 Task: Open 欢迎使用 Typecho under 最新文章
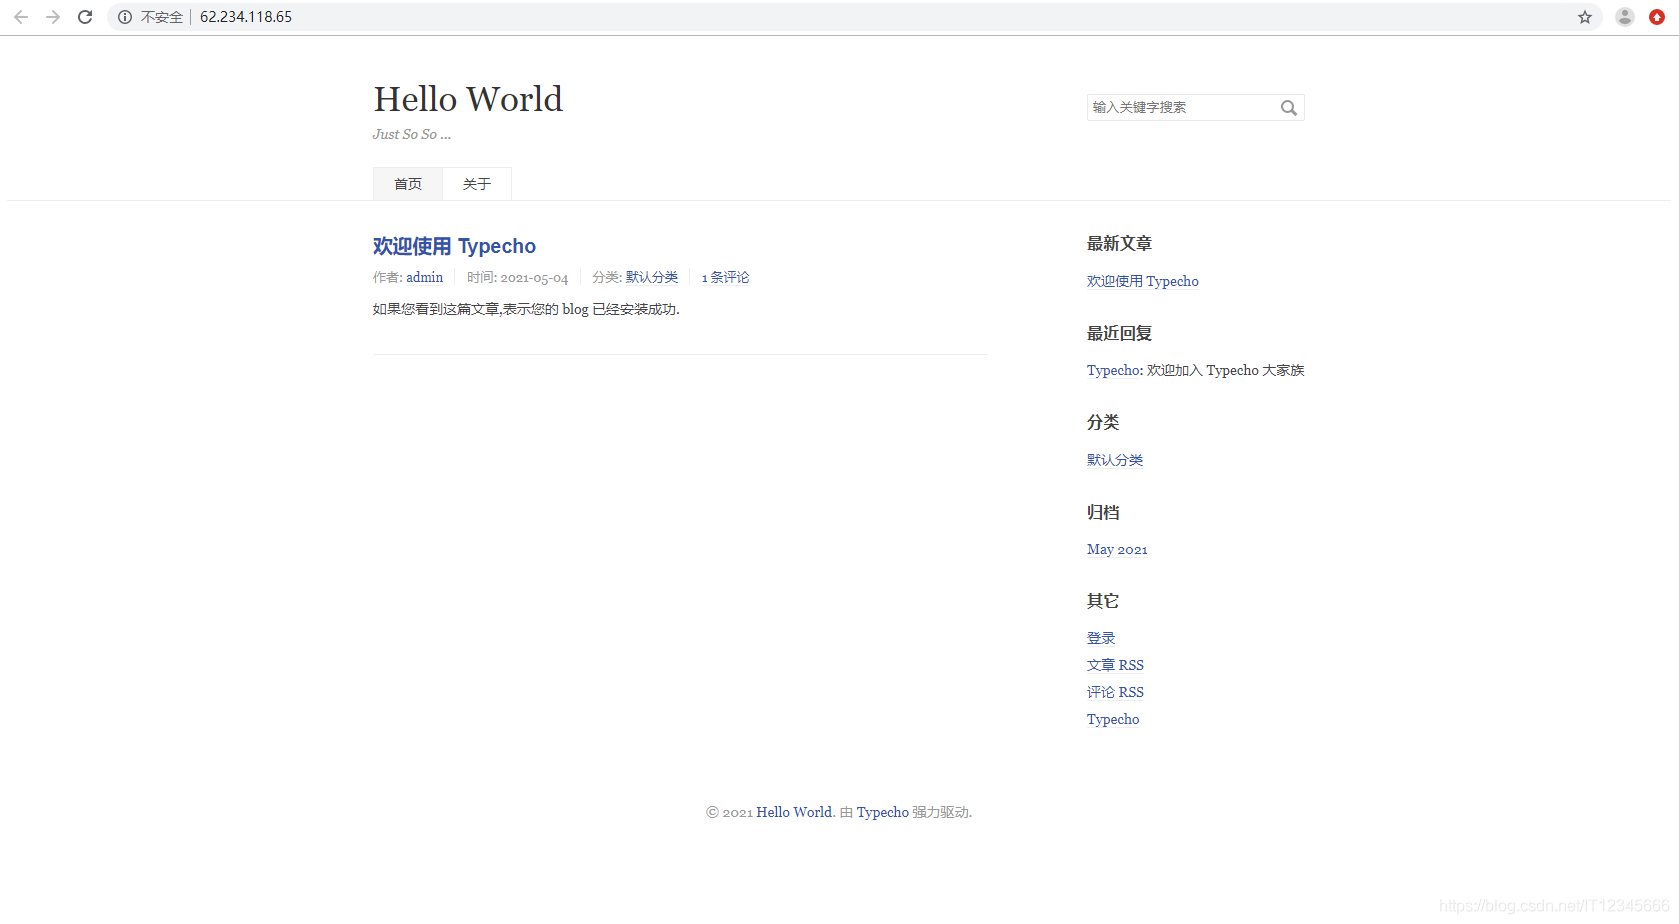click(1143, 281)
